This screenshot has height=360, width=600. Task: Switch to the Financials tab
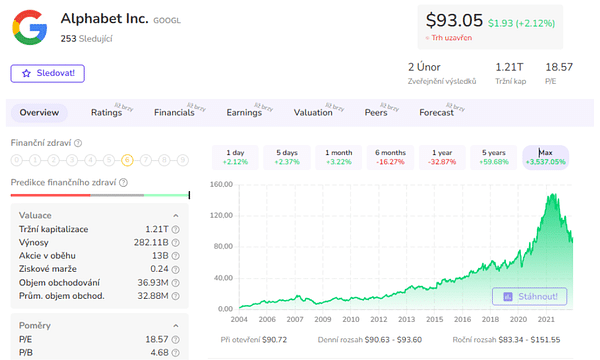(x=174, y=112)
